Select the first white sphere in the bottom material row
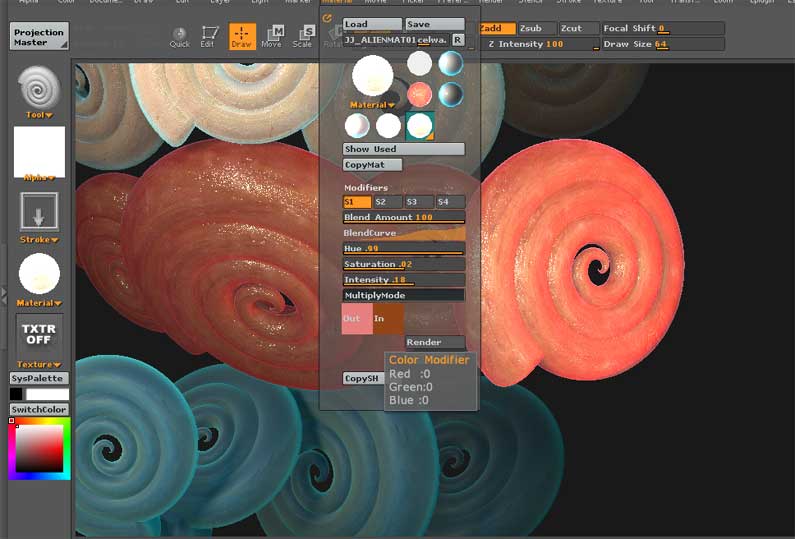This screenshot has height=539, width=795. click(x=357, y=125)
